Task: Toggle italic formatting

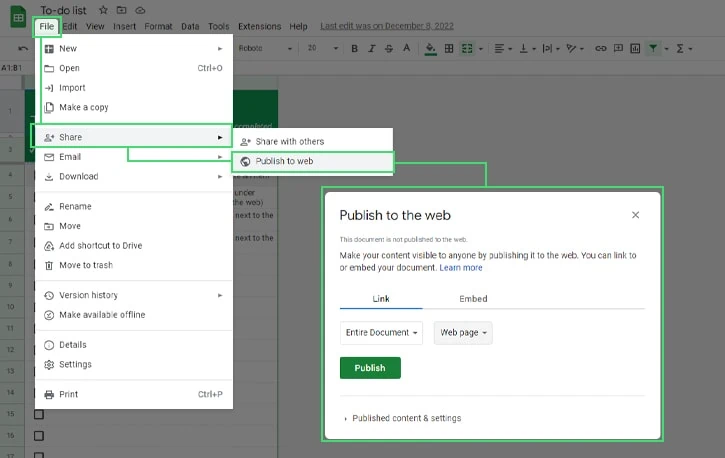Action: (x=372, y=49)
